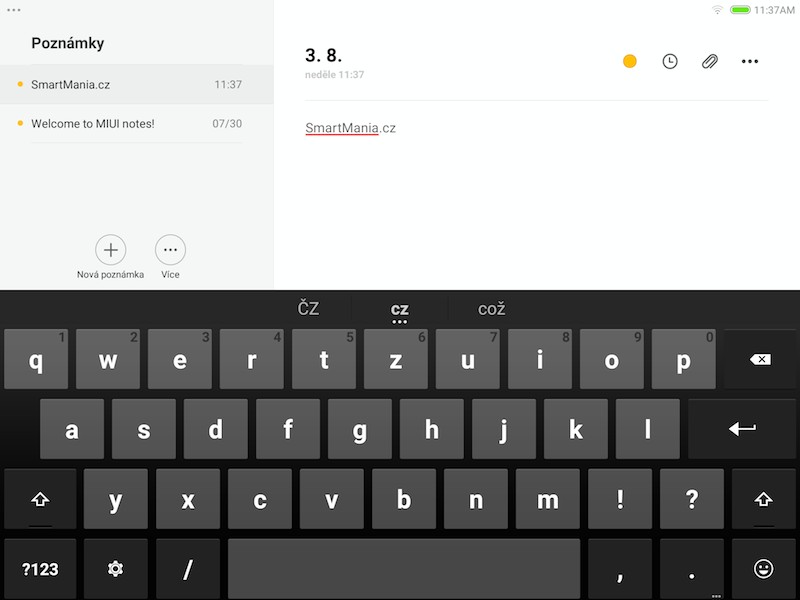Open the emoji smiley keyboard

click(763, 568)
